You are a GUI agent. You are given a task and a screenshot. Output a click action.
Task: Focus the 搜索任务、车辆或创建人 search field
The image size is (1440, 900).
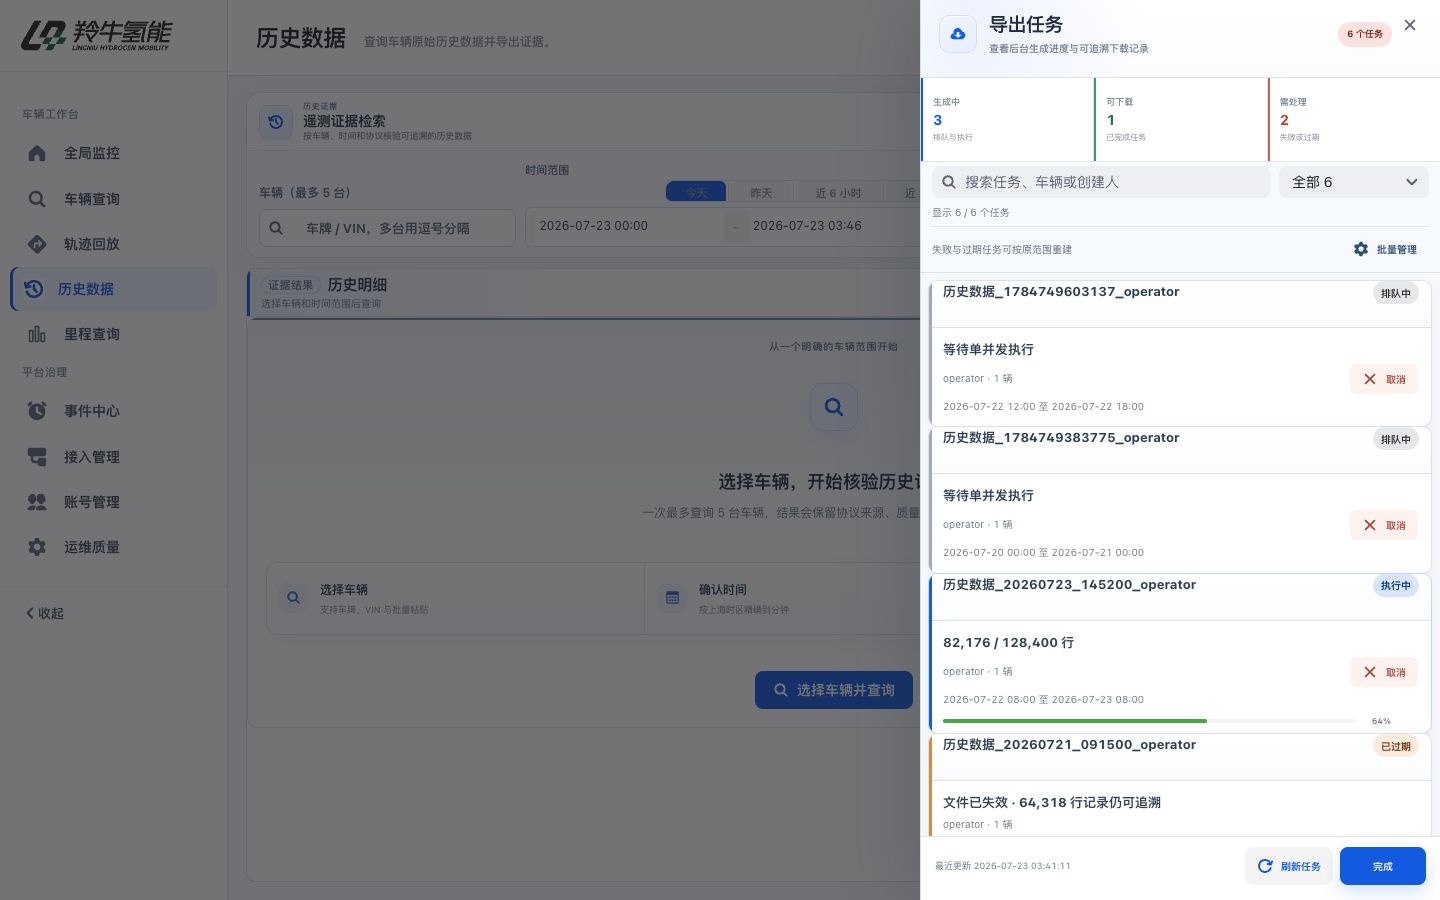[1101, 182]
